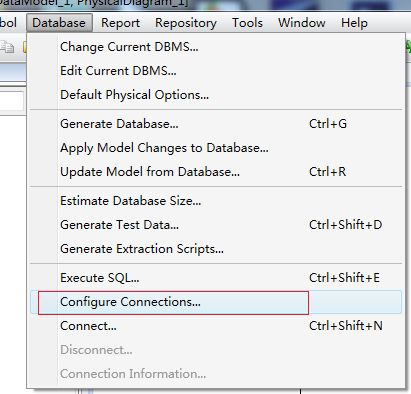
Task: Select Edit Current DBMS... entry
Action: (216, 71)
